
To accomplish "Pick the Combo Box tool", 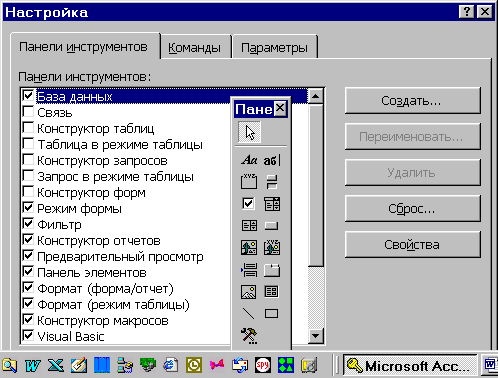I will pos(272,203).
